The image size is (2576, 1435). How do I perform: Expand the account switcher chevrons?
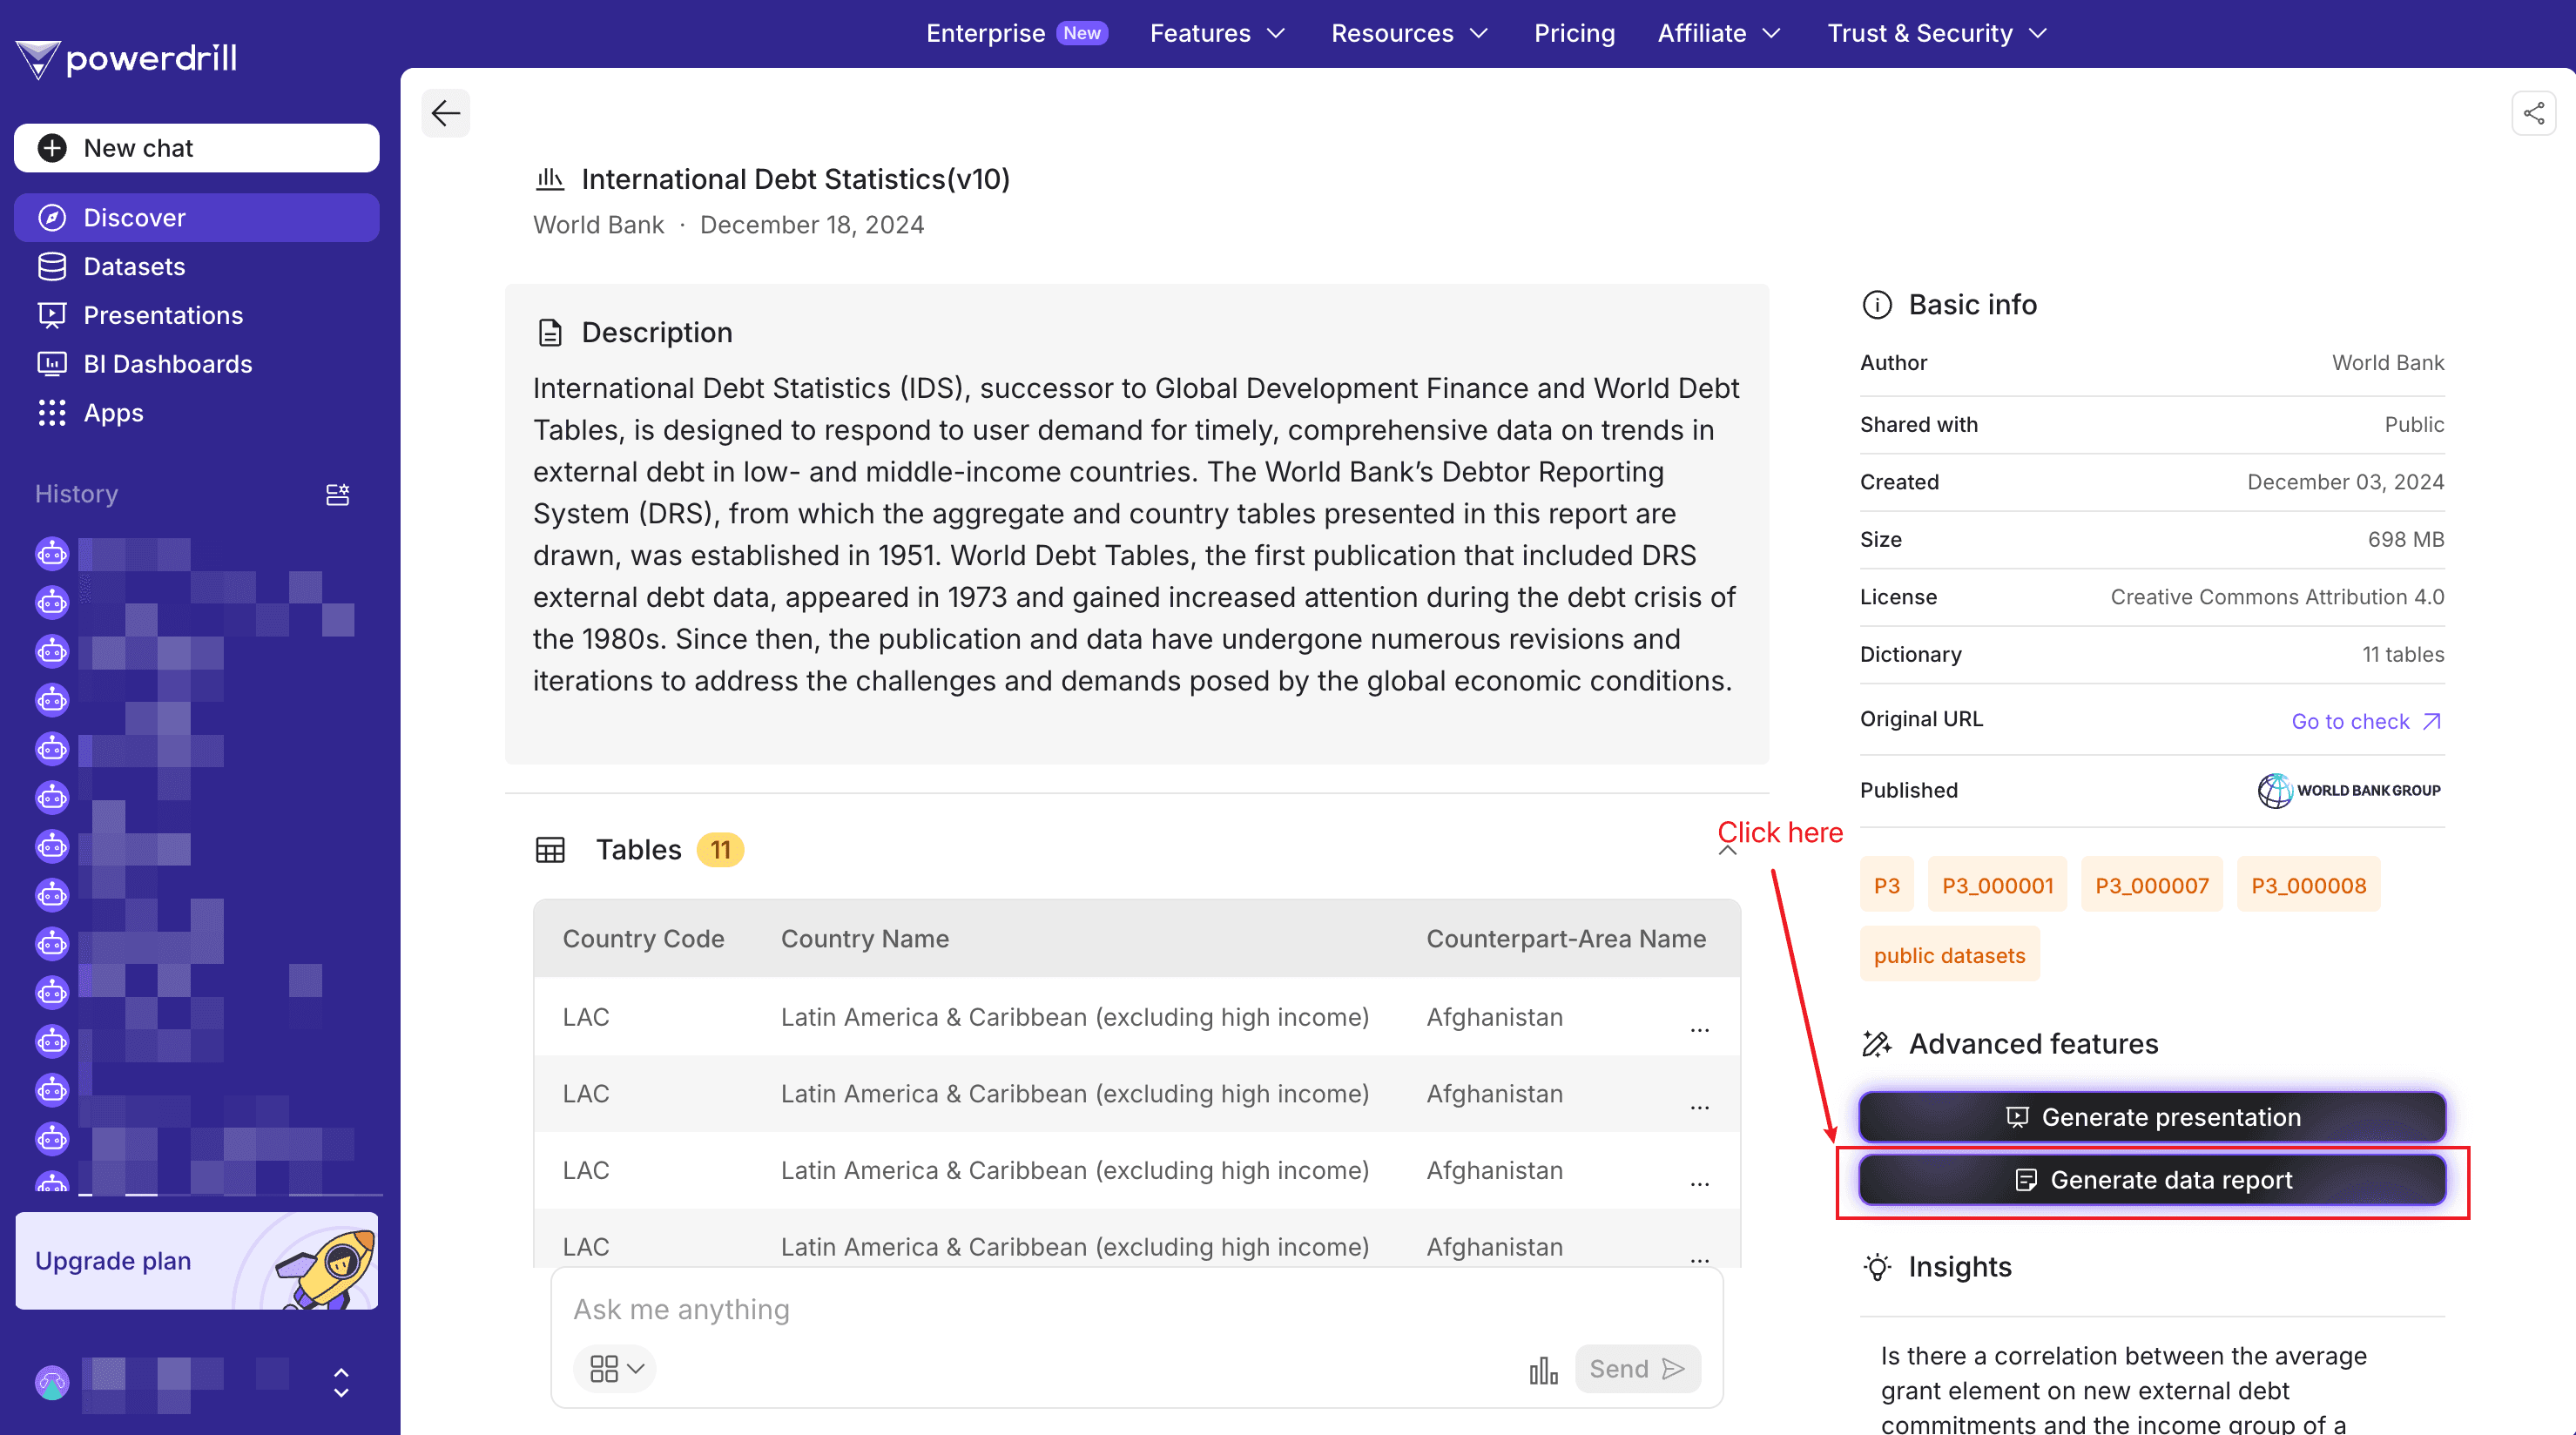point(340,1382)
